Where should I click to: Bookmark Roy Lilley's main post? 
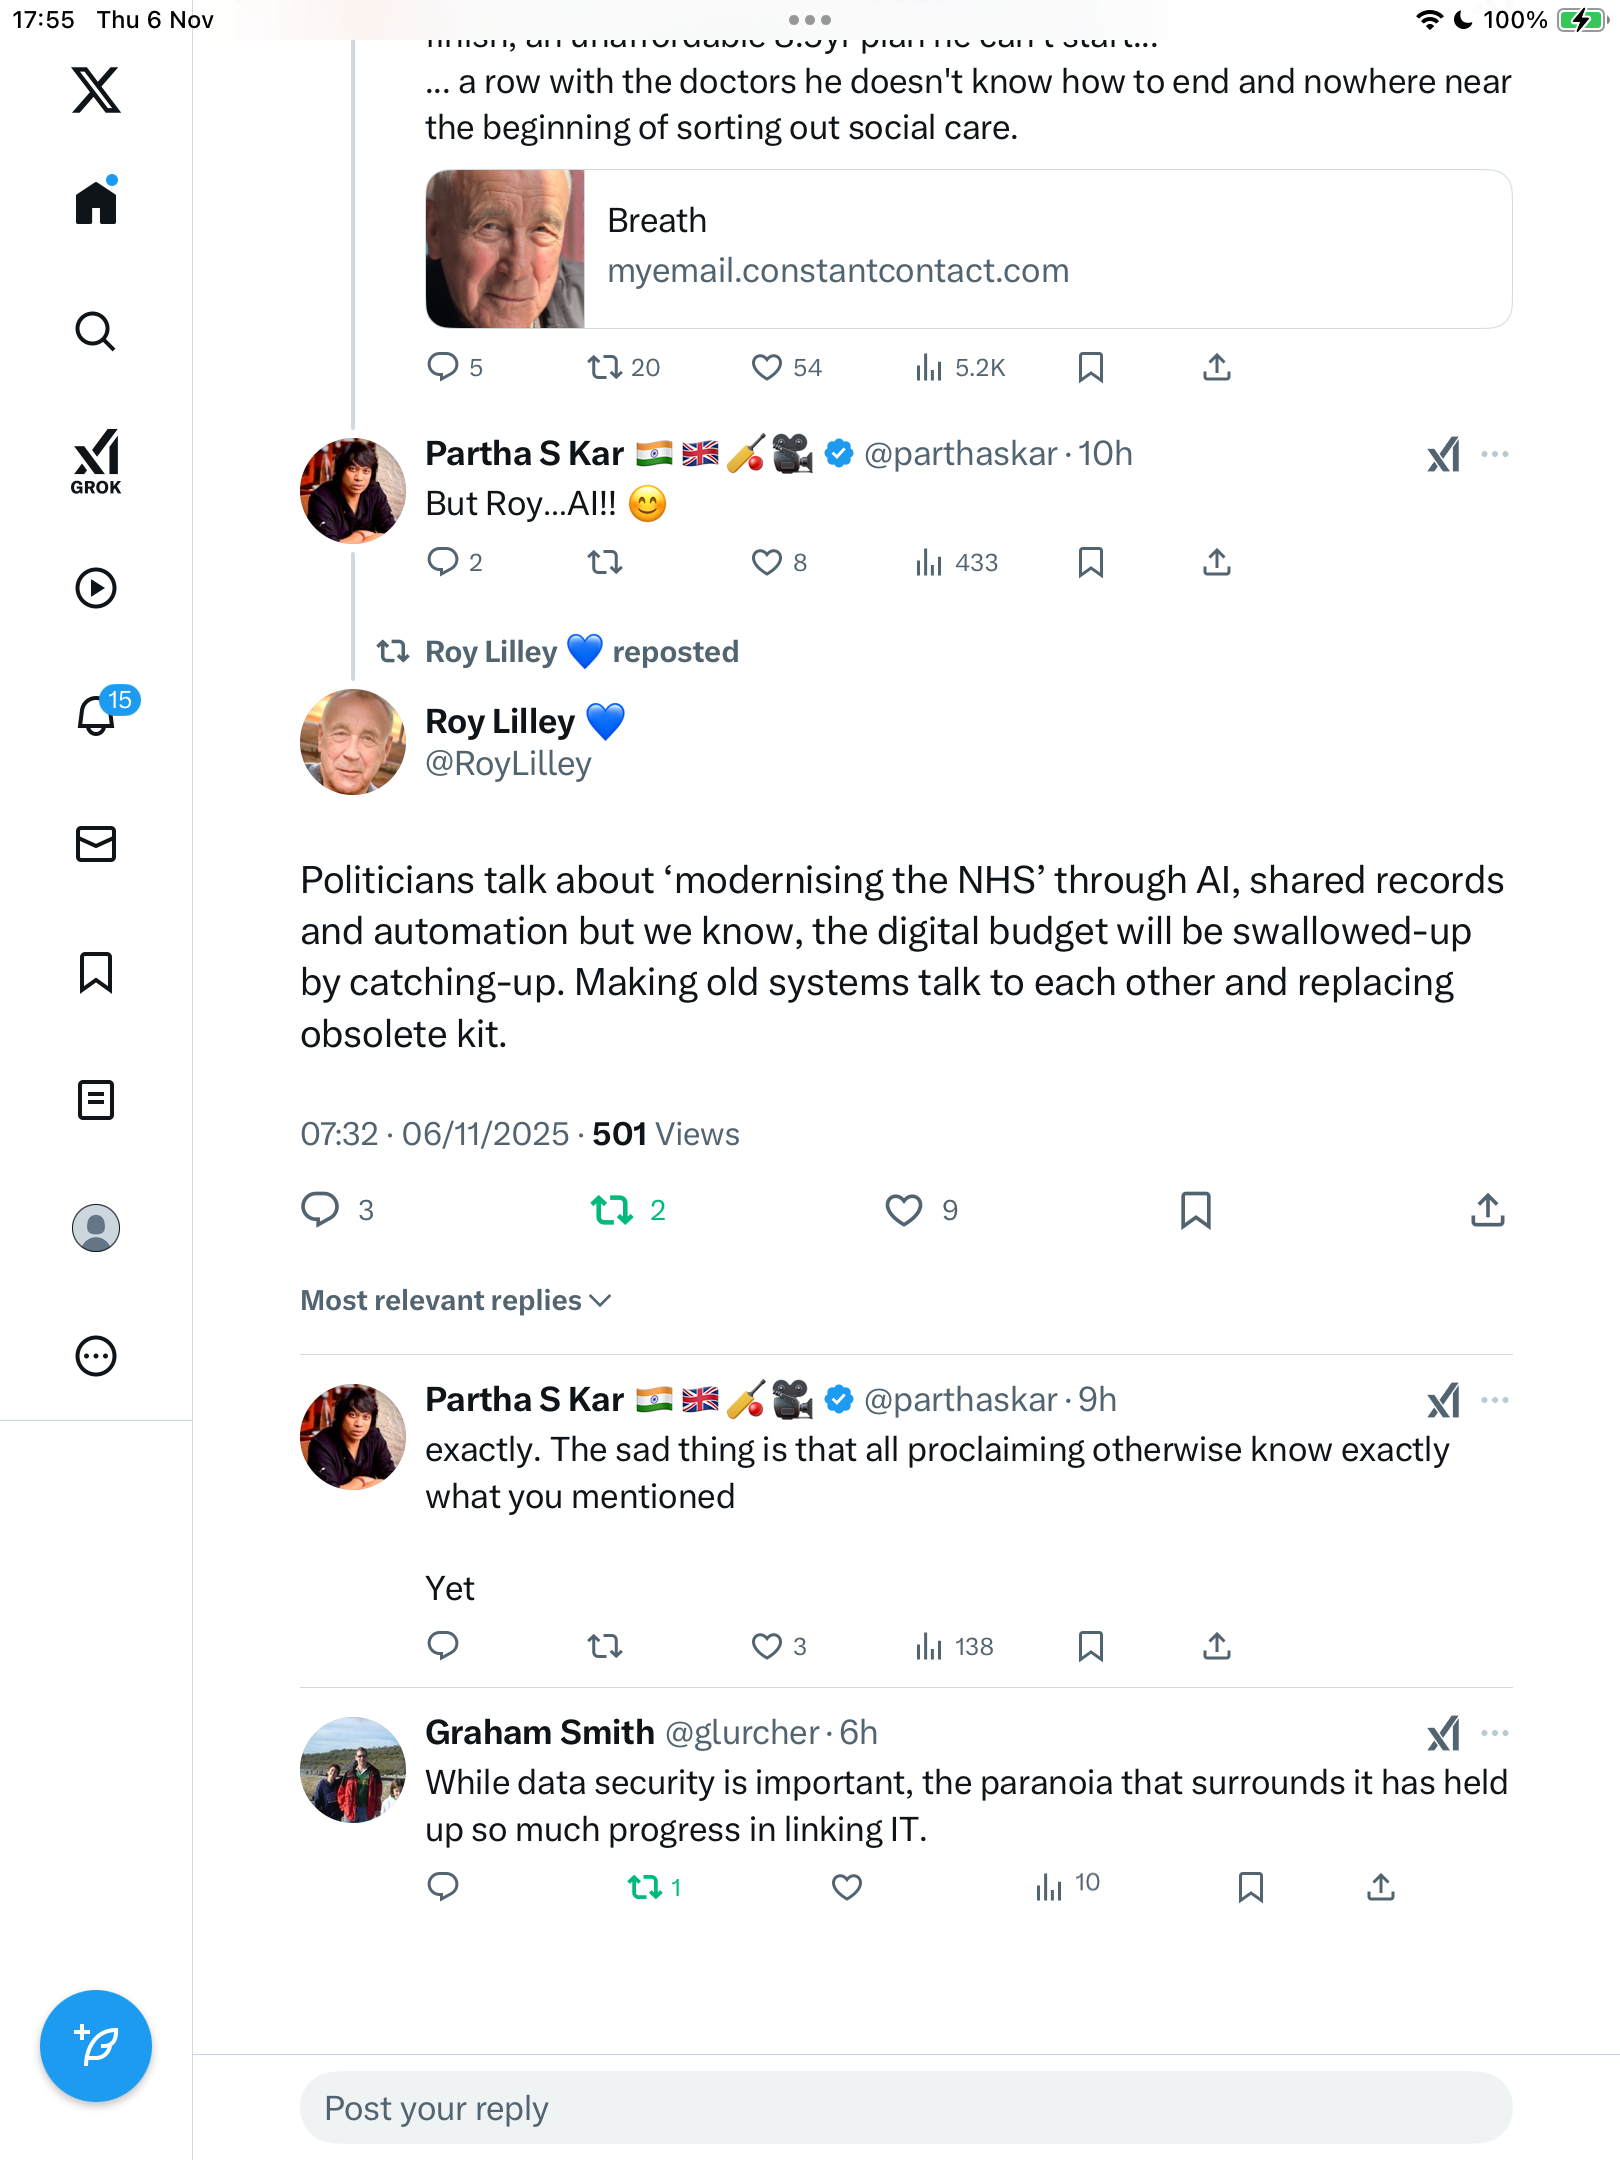(1195, 1210)
